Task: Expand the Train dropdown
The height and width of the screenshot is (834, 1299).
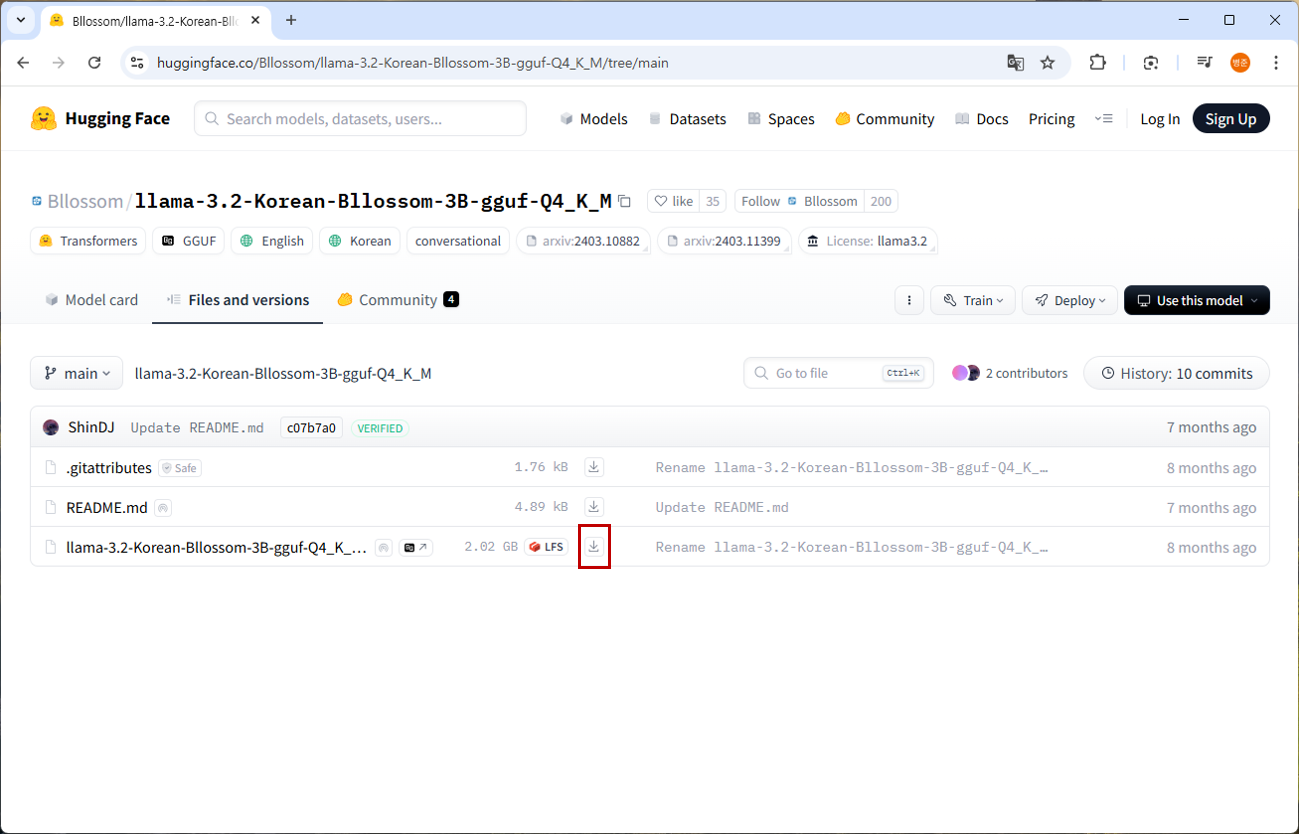Action: pyautogui.click(x=973, y=300)
